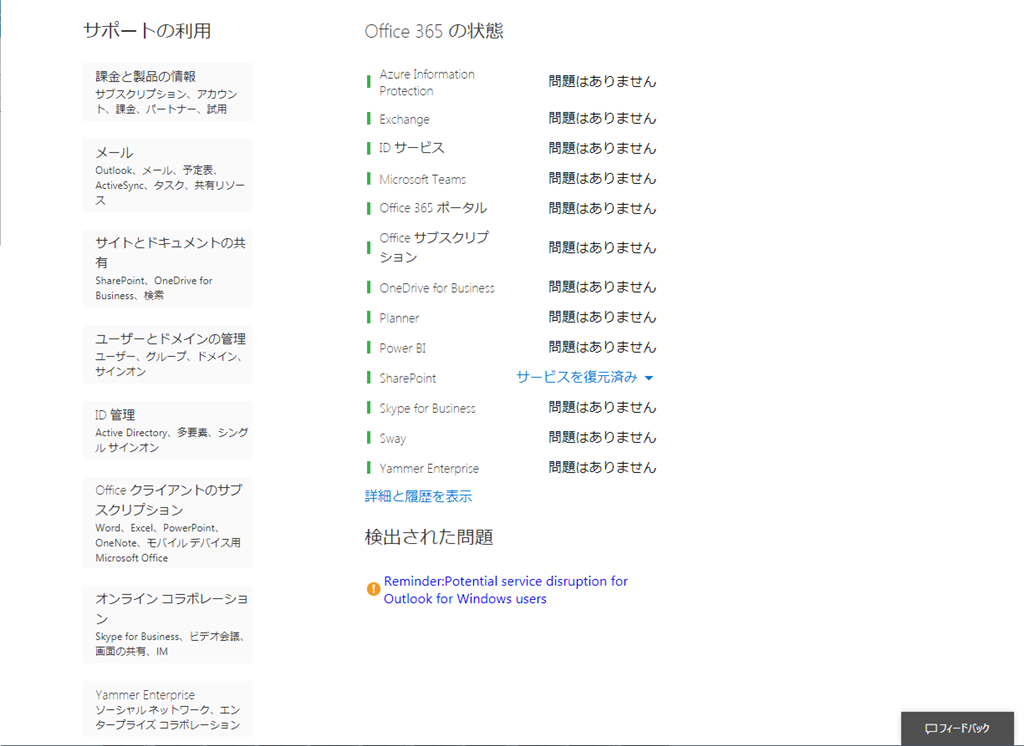Image resolution: width=1024 pixels, height=746 pixels.
Task: Open the Yammer Enterprise support tile
Action: point(167,709)
